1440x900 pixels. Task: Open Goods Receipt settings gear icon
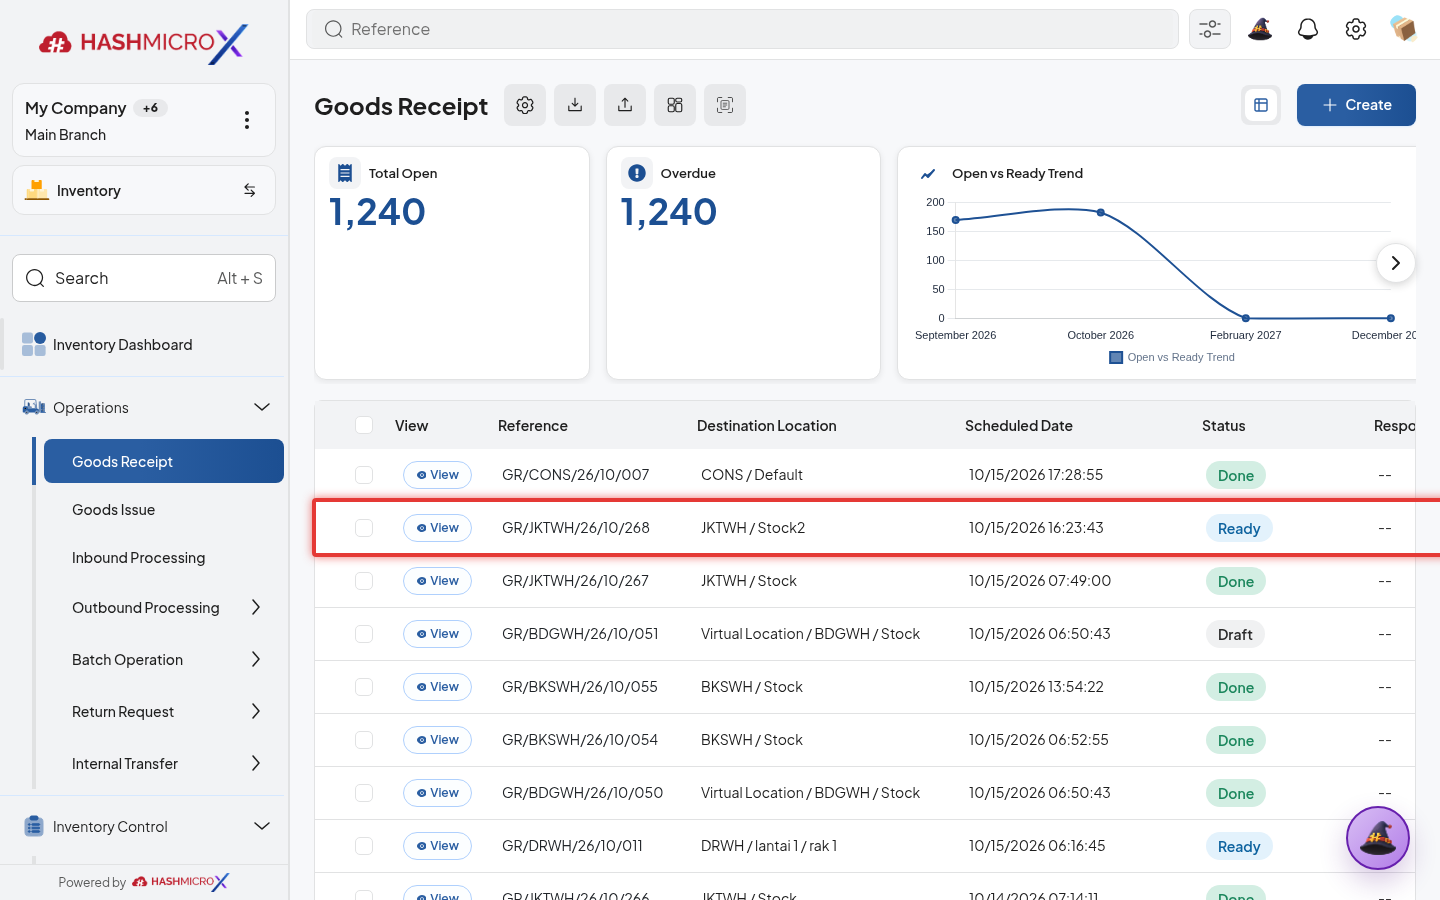tap(525, 105)
